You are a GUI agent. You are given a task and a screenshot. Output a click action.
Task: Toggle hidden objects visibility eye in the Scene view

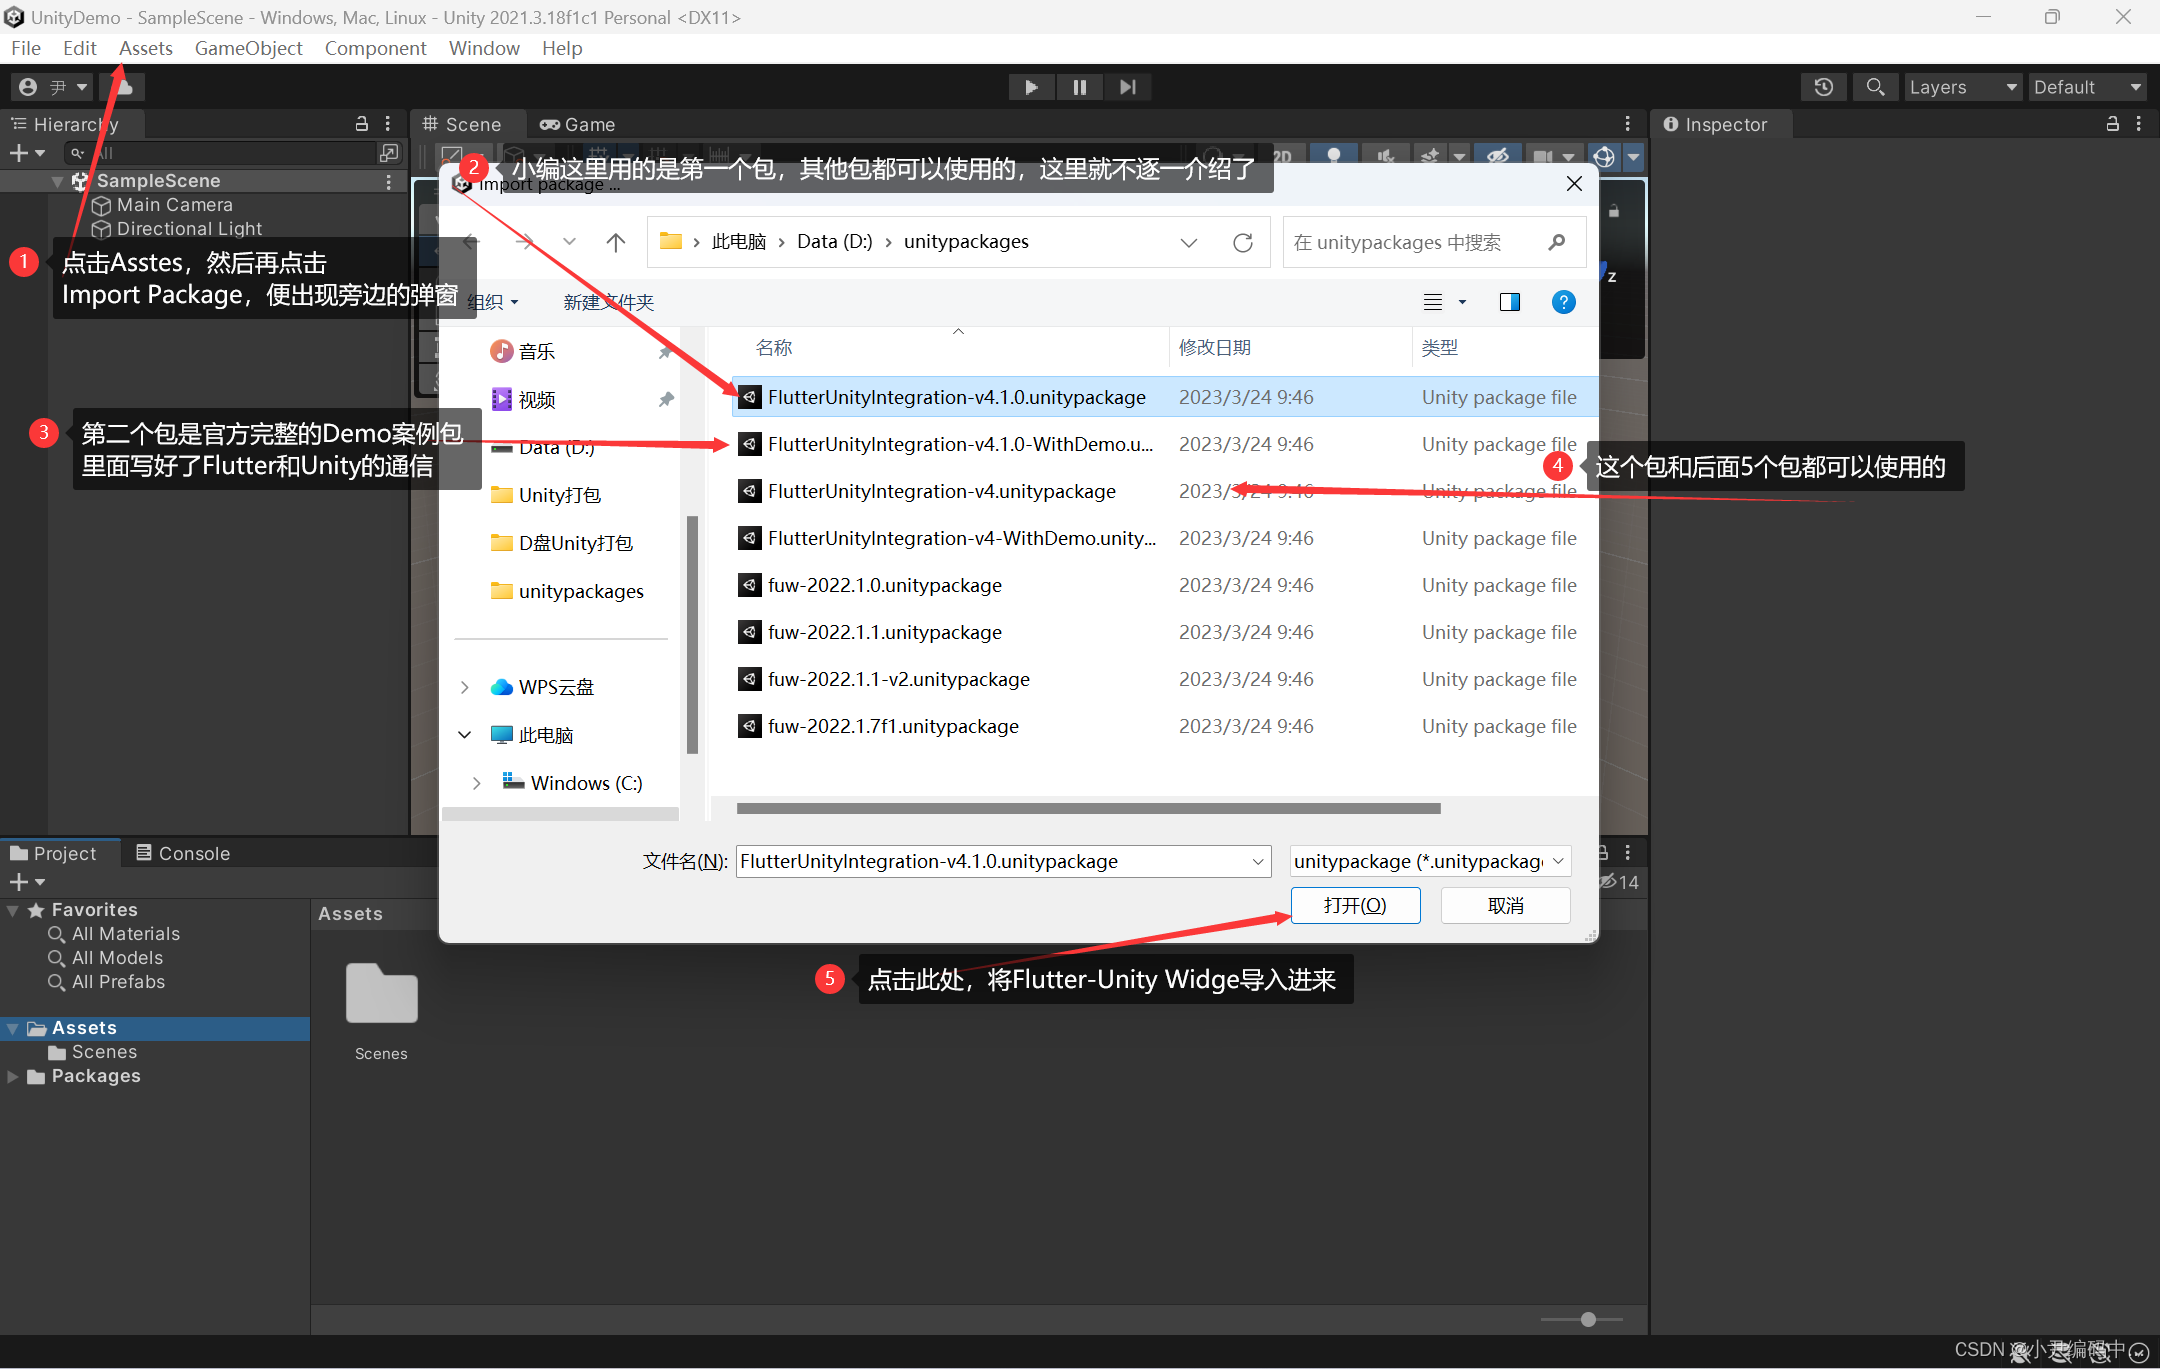coord(1497,157)
